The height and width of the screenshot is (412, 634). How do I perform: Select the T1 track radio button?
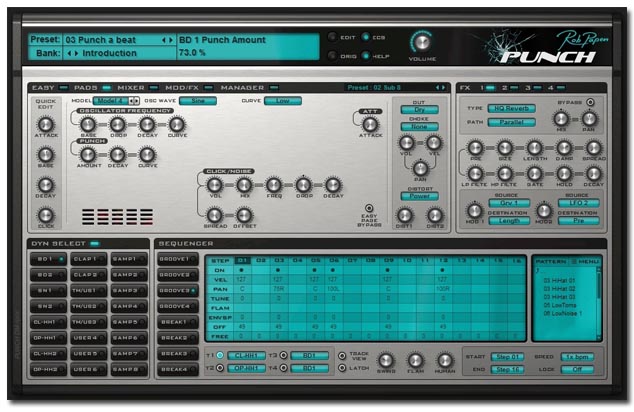(x=220, y=355)
